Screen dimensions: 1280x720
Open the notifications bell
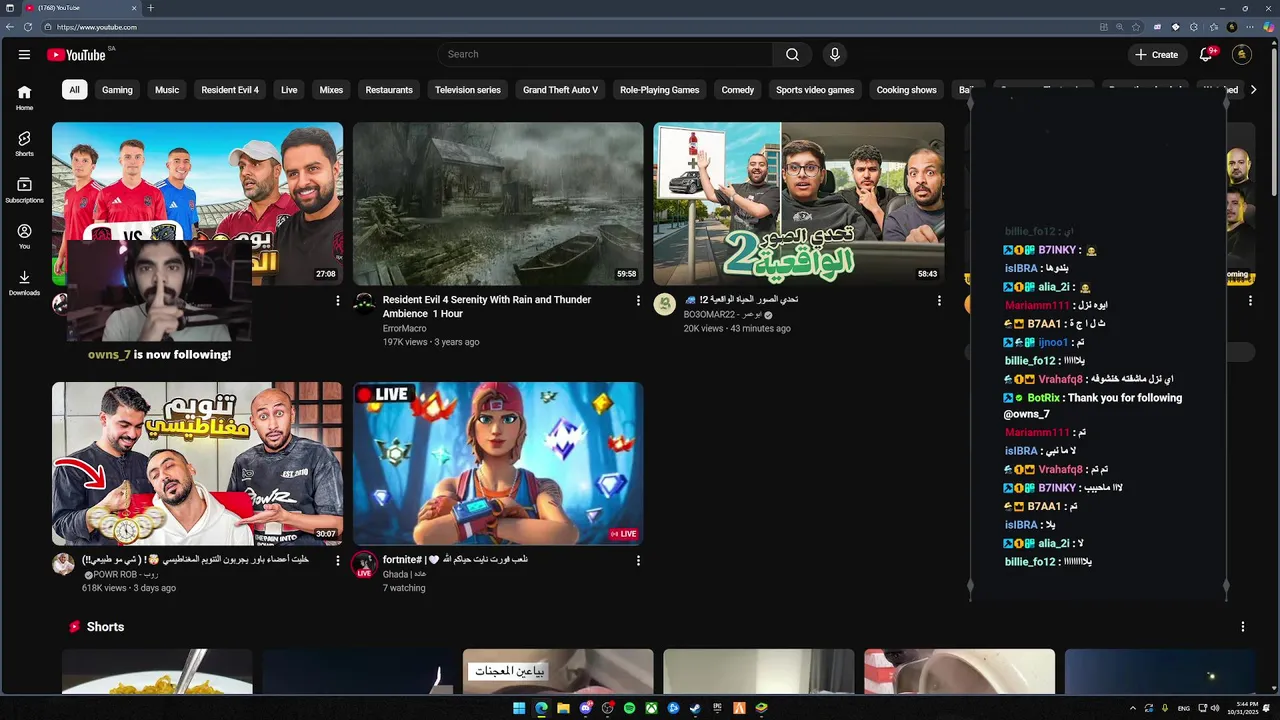tap(1206, 54)
